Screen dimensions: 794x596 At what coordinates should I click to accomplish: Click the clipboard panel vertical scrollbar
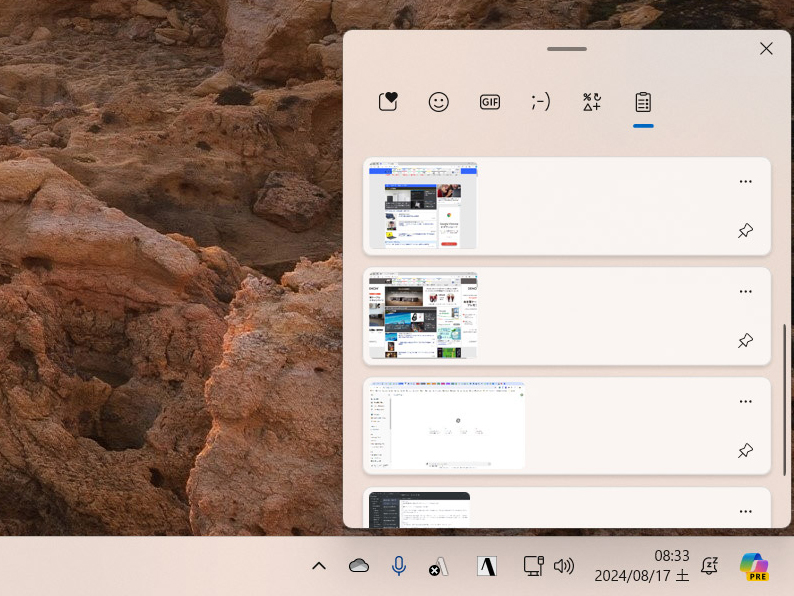784,400
